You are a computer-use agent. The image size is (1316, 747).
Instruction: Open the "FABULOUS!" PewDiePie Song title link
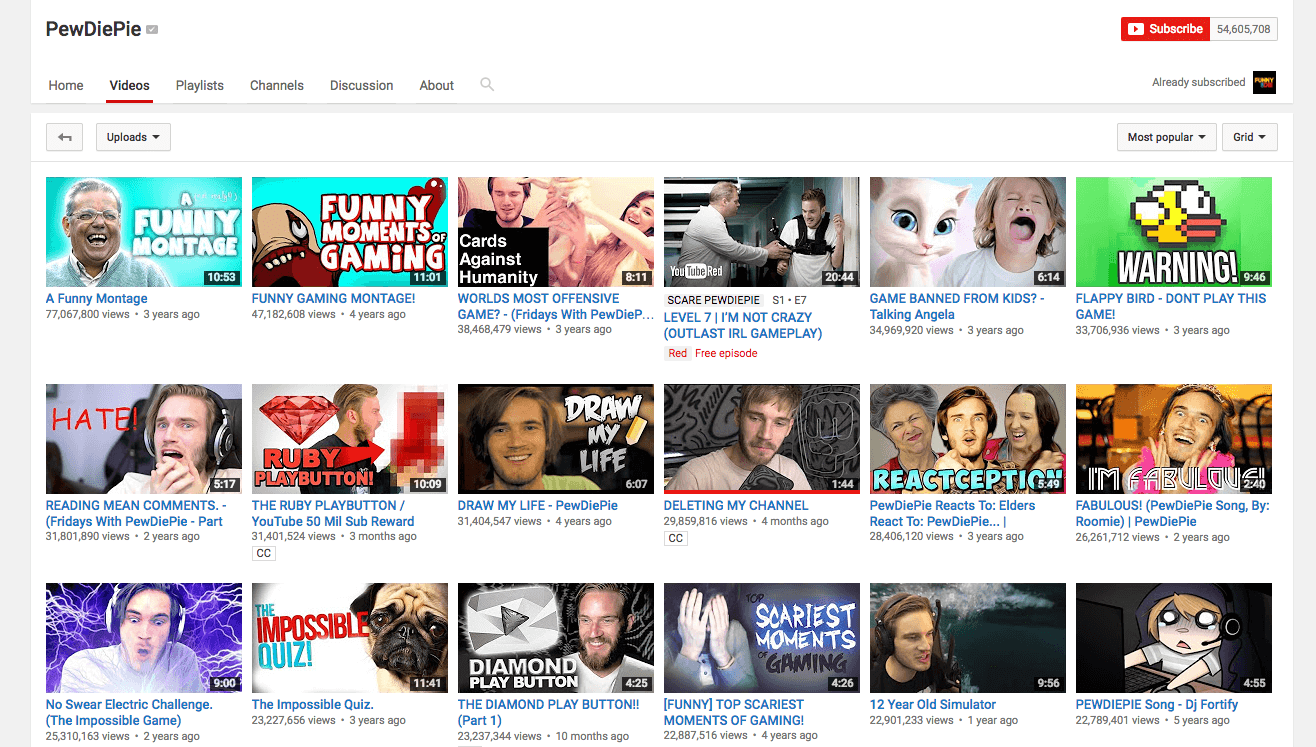pos(1173,513)
